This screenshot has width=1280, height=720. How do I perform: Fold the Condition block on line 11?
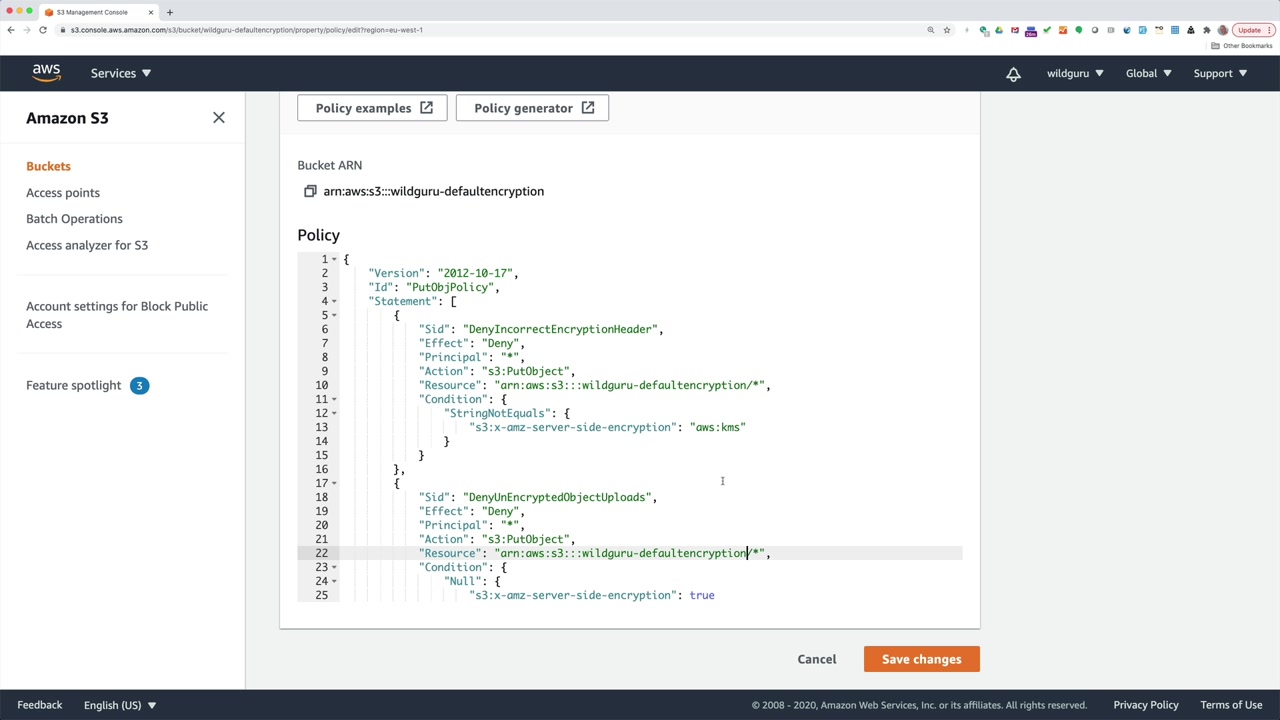334,400
